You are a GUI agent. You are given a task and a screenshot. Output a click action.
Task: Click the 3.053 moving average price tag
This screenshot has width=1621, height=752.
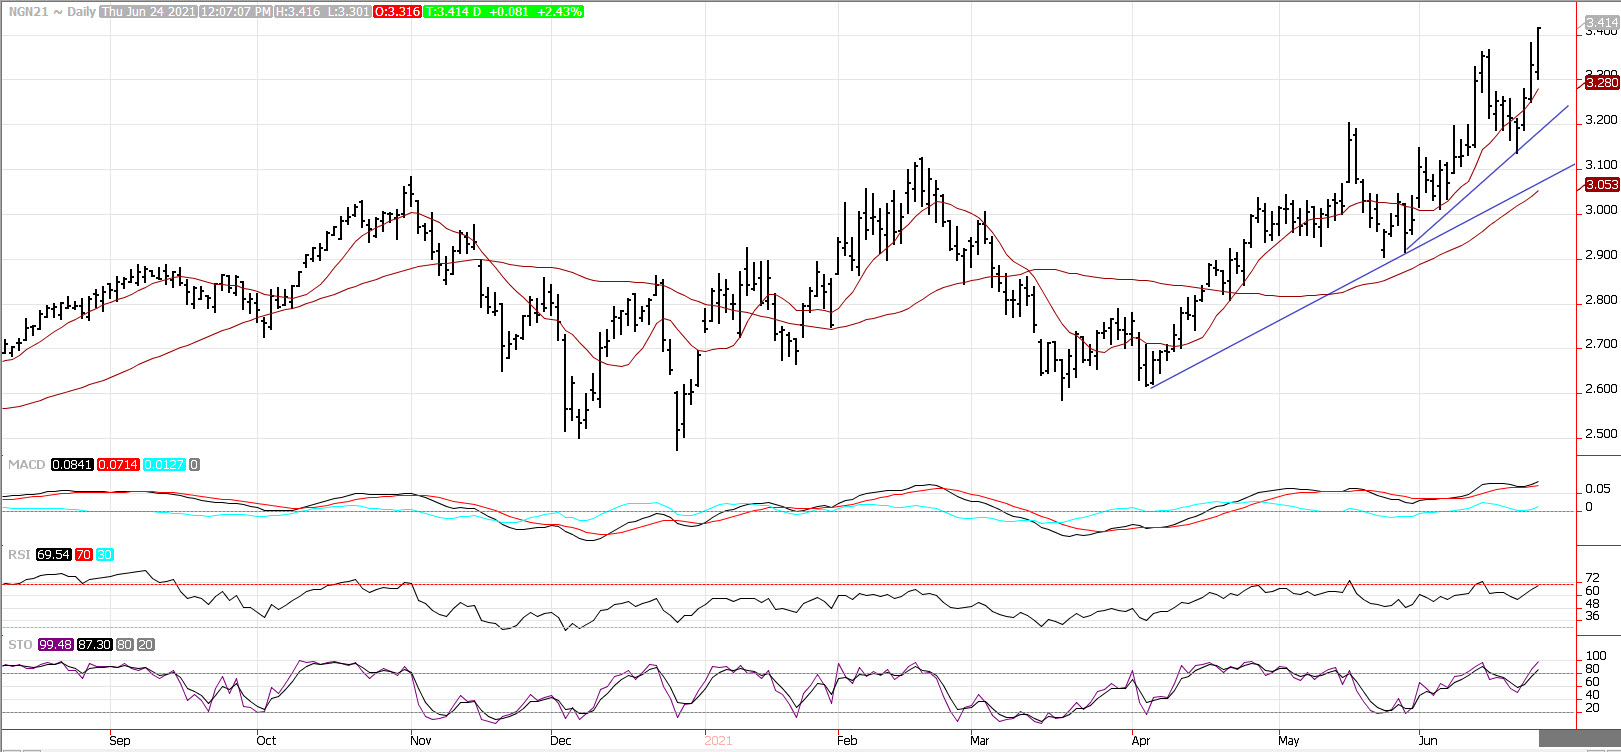(x=1603, y=185)
